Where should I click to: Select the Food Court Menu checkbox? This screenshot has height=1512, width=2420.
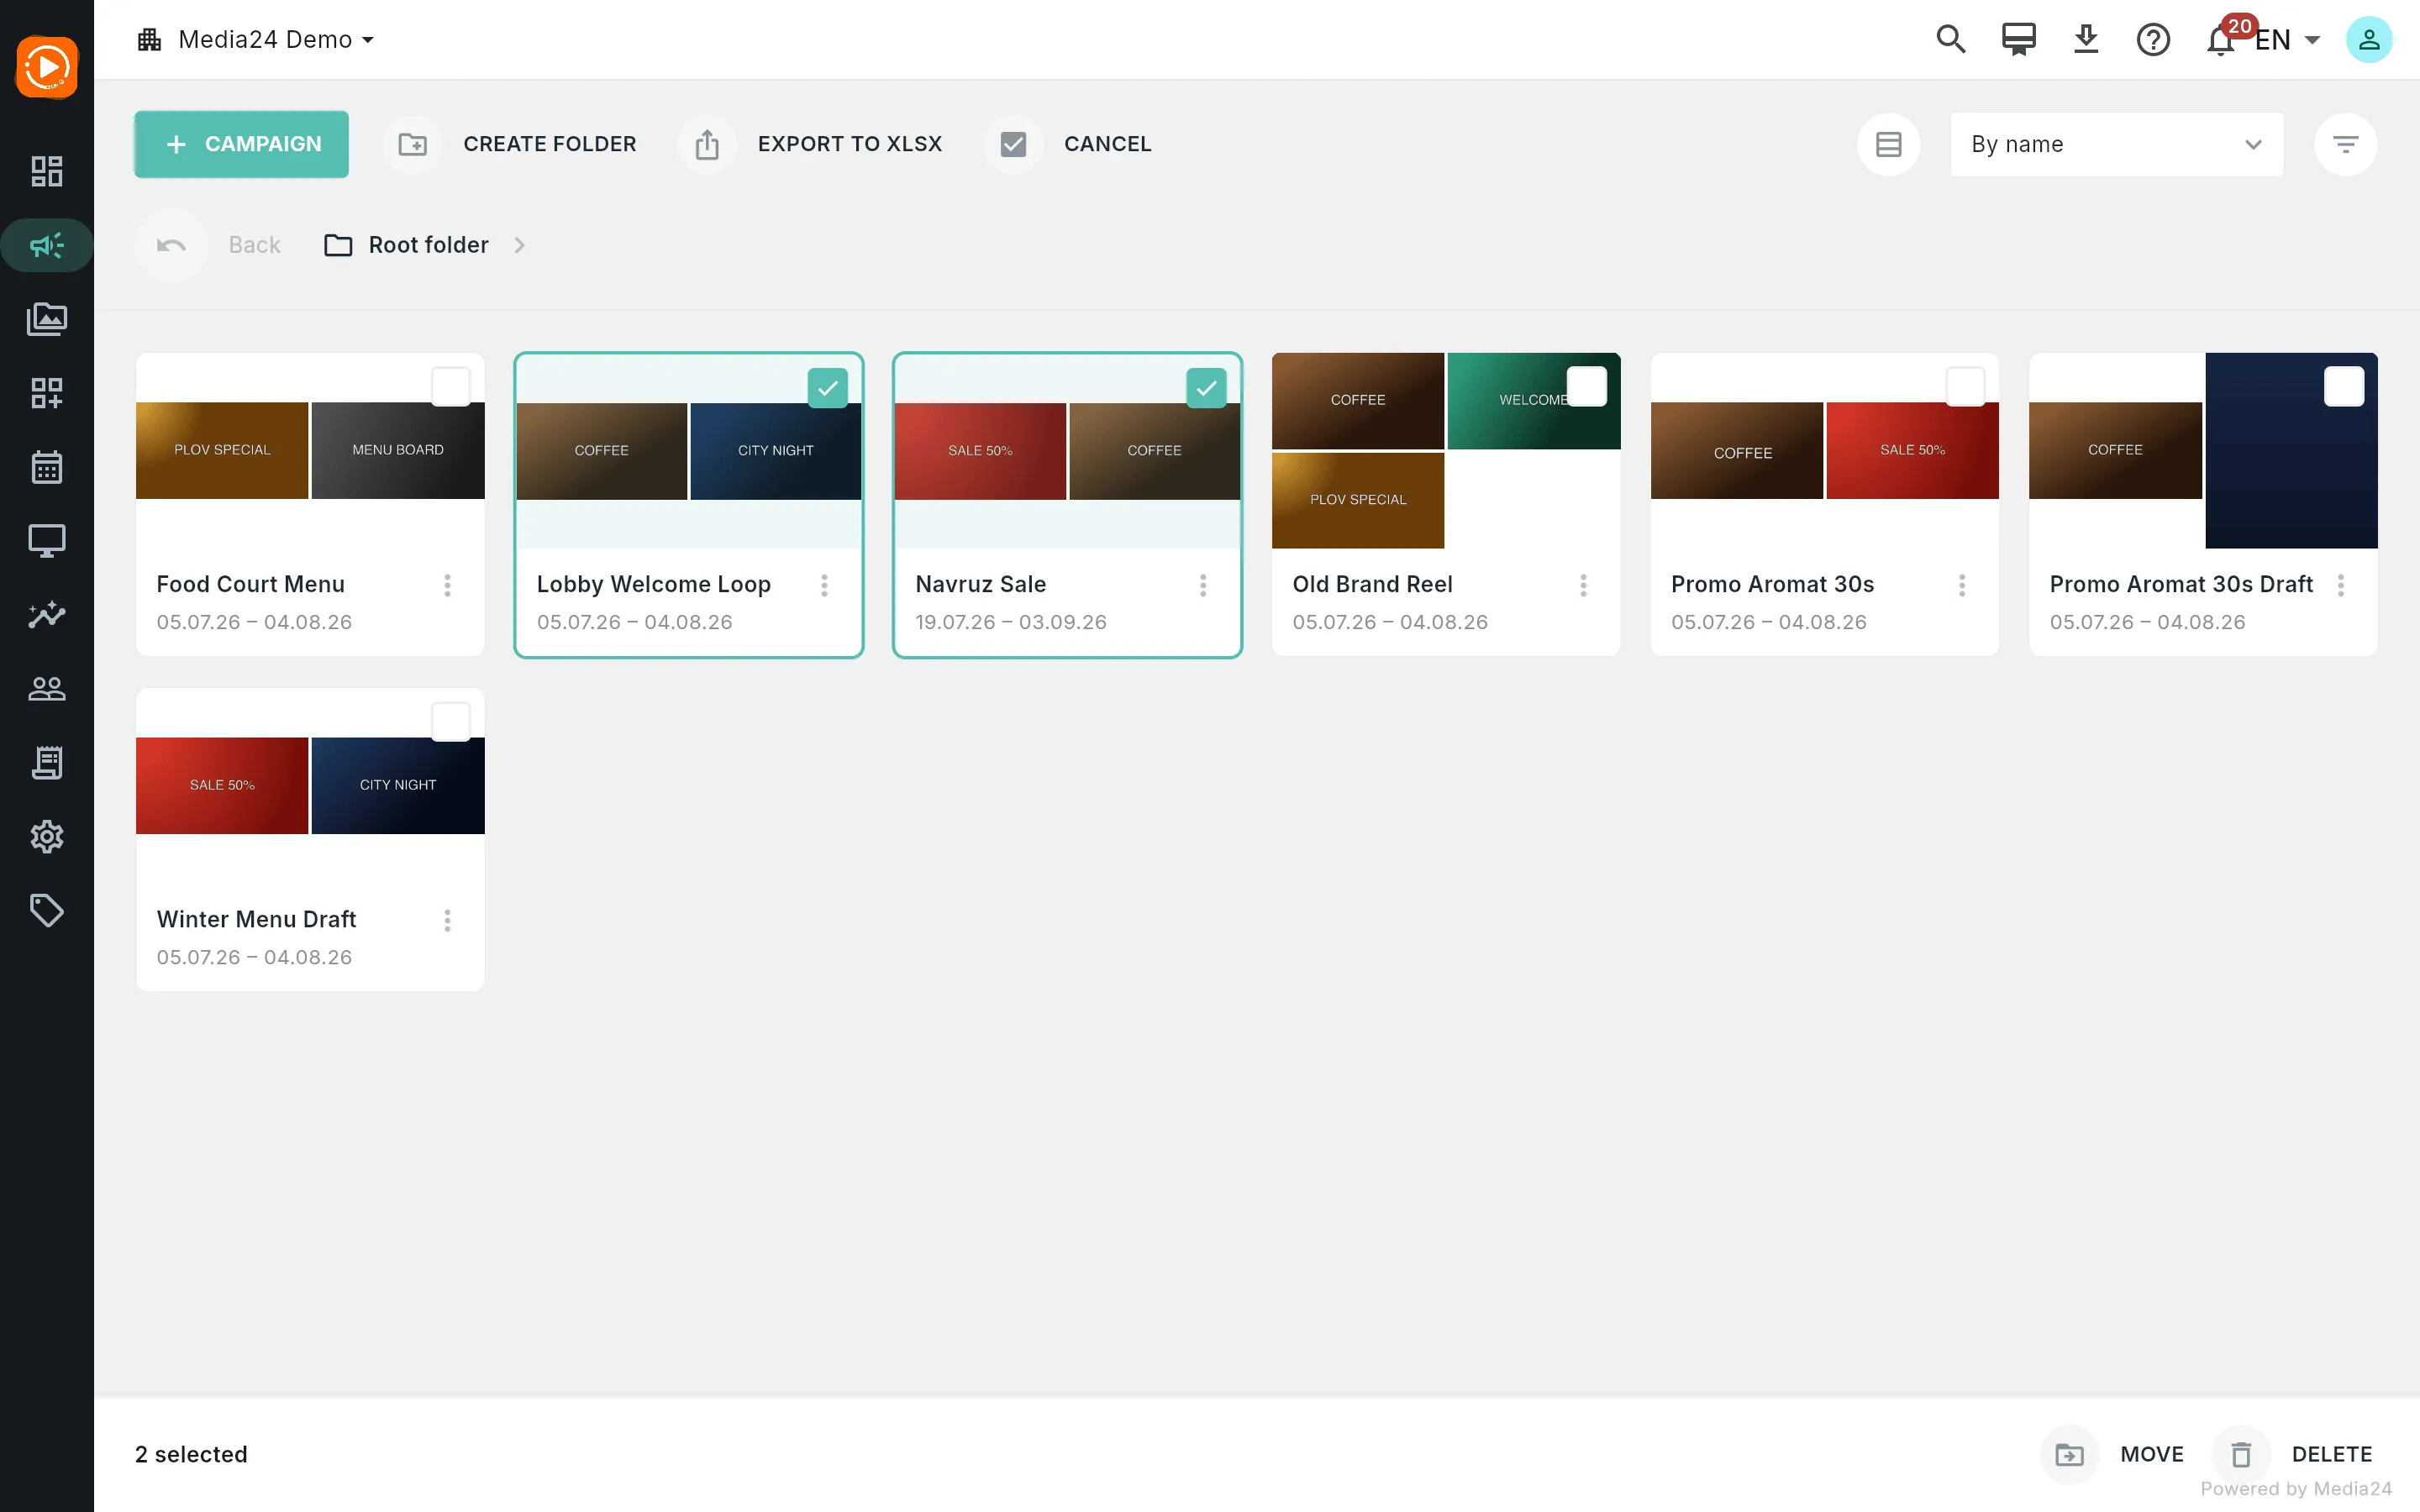(x=450, y=386)
